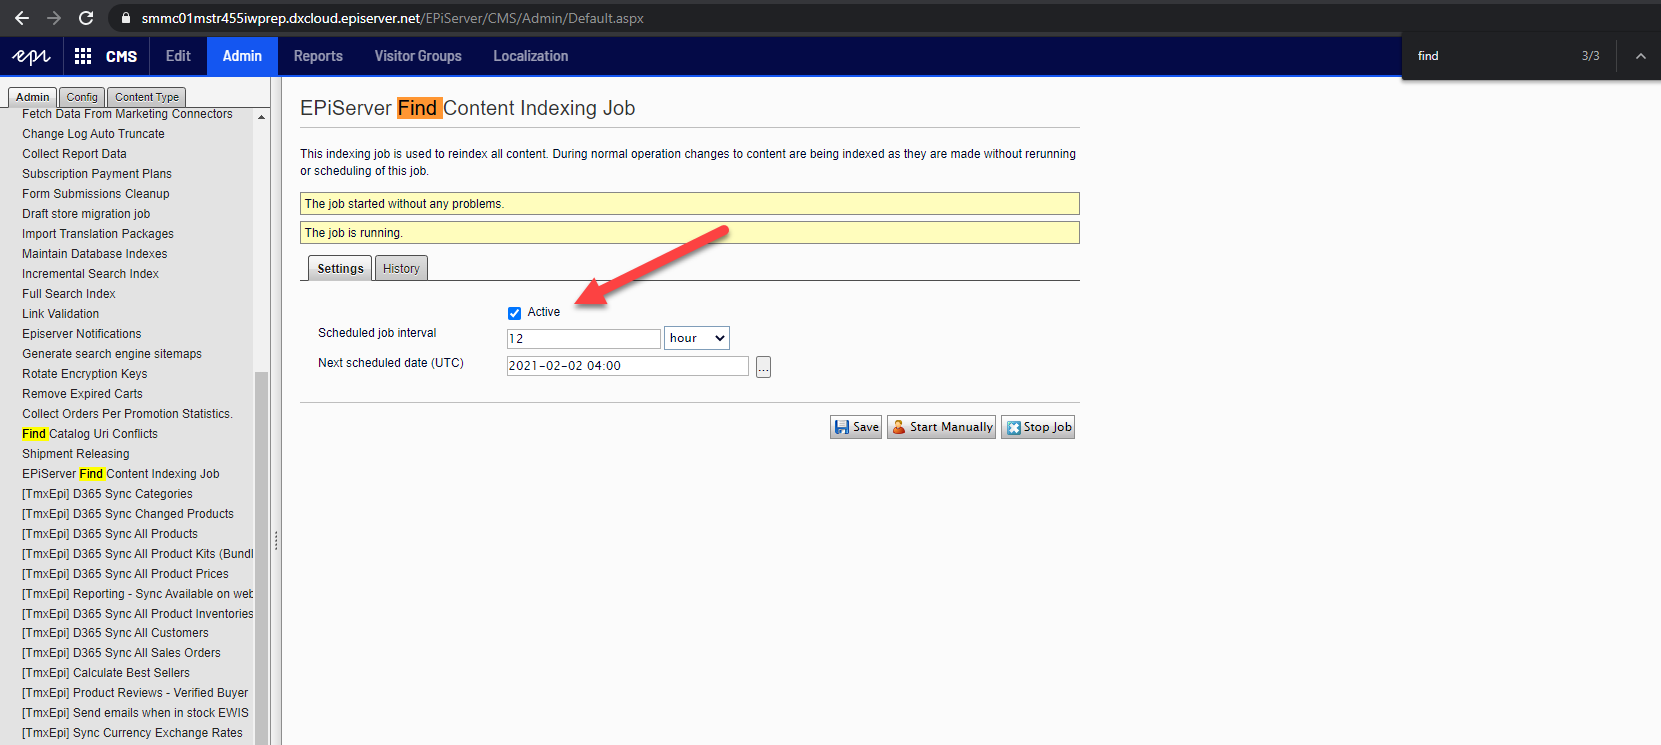The width and height of the screenshot is (1661, 745).
Task: Open the Localization menu
Action: 531,56
